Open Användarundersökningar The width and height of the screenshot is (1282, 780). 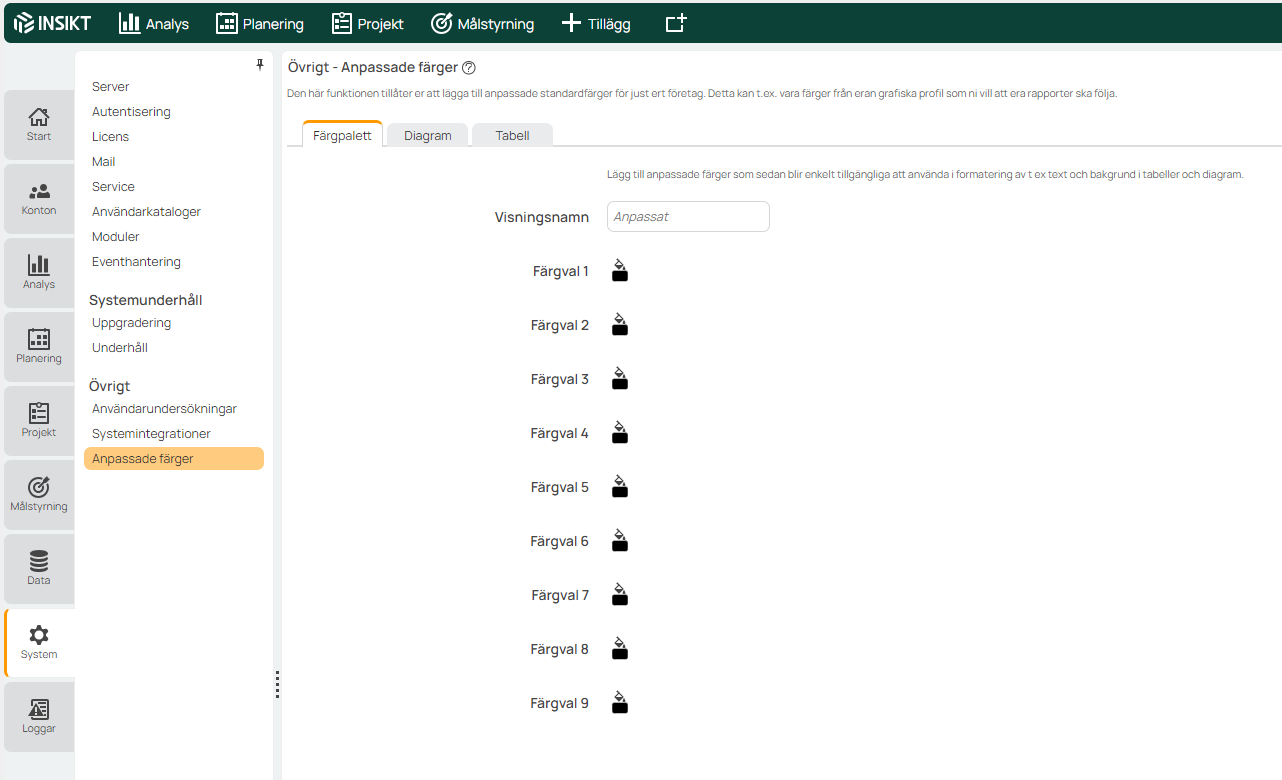click(164, 409)
